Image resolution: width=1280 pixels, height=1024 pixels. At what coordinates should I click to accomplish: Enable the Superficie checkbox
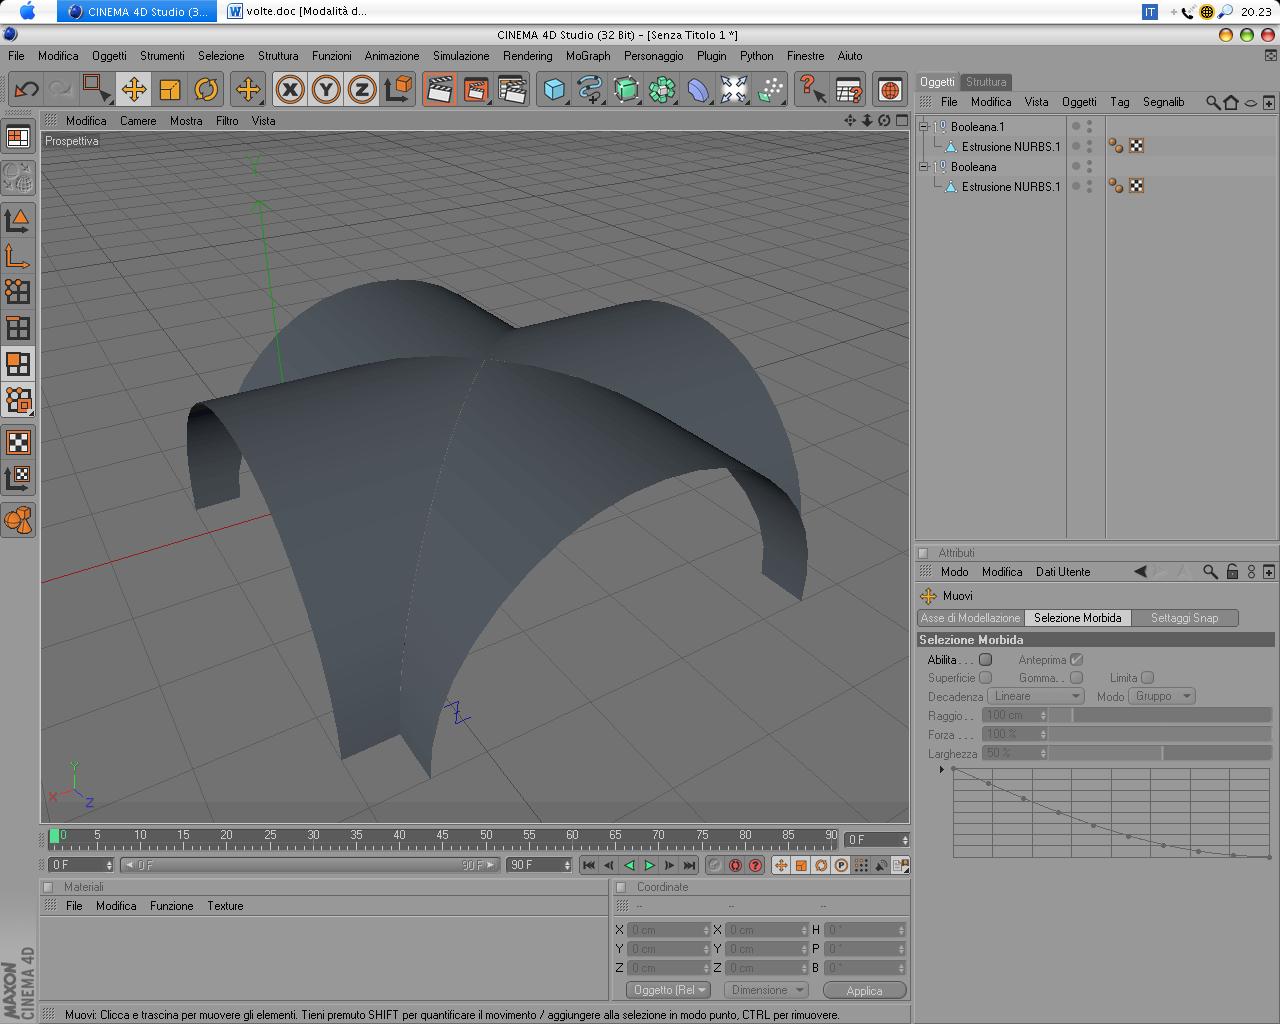coord(985,678)
